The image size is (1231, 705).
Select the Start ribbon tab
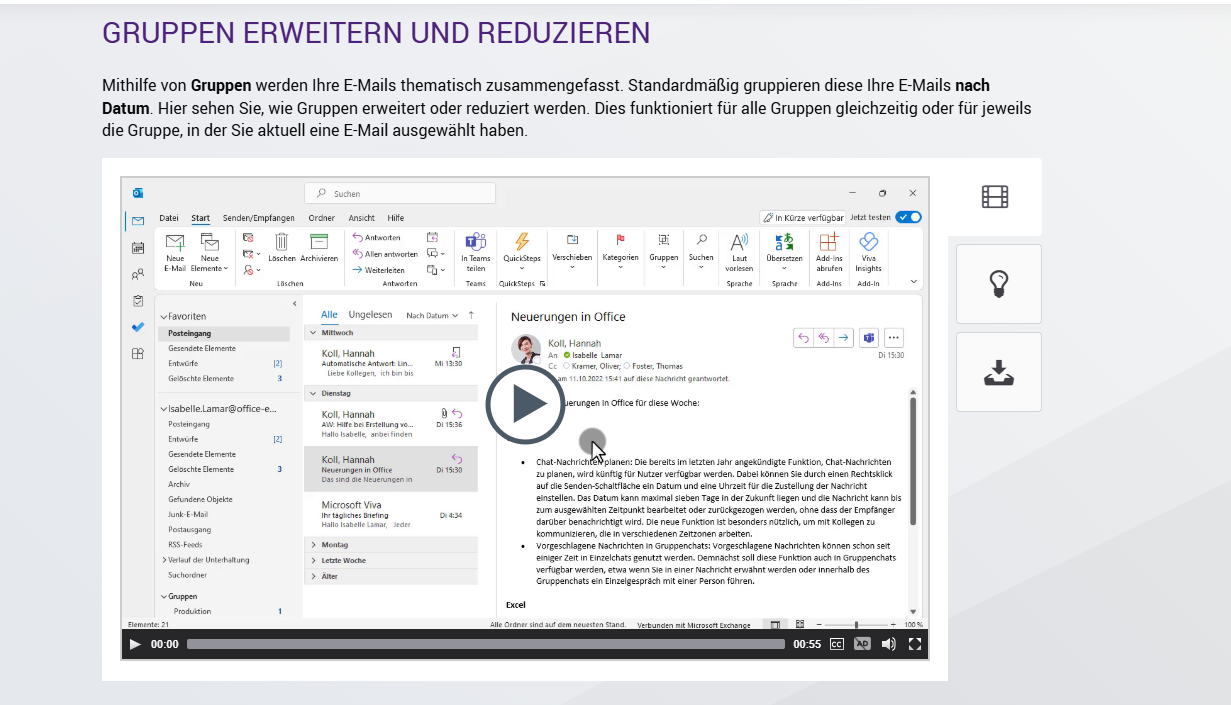[201, 218]
